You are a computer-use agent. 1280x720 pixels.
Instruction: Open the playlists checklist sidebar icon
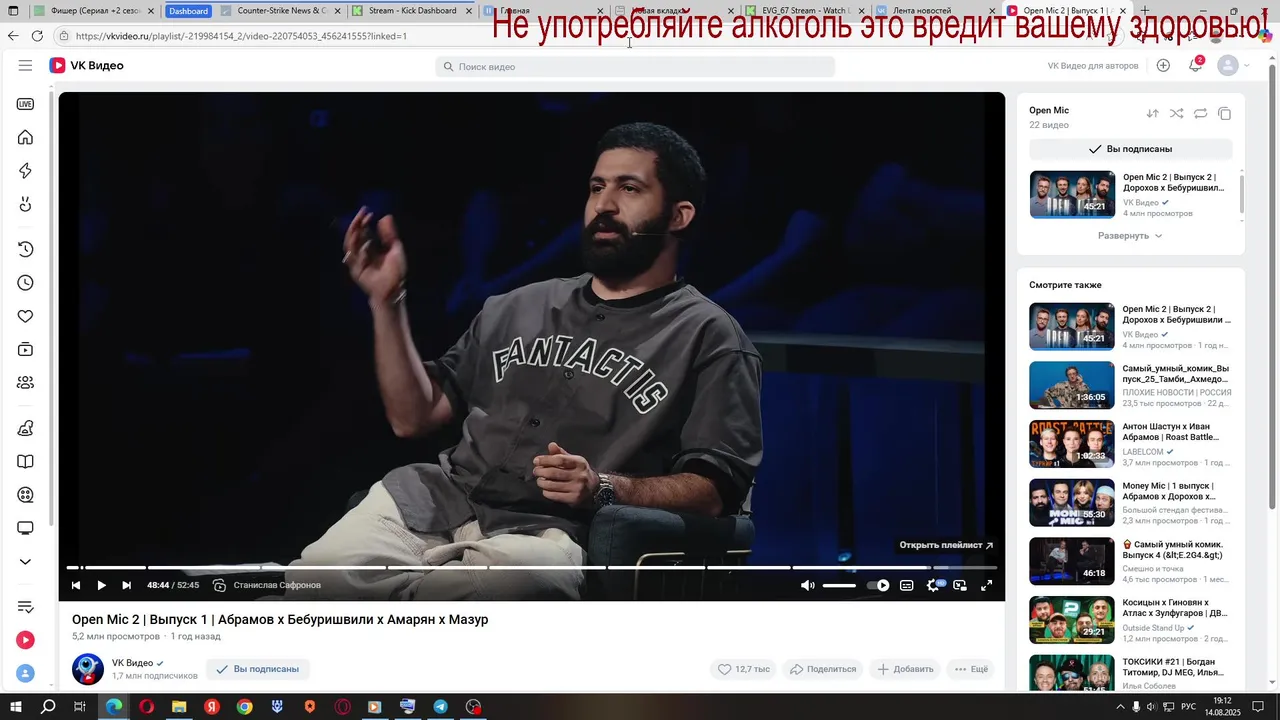pyautogui.click(x=25, y=607)
